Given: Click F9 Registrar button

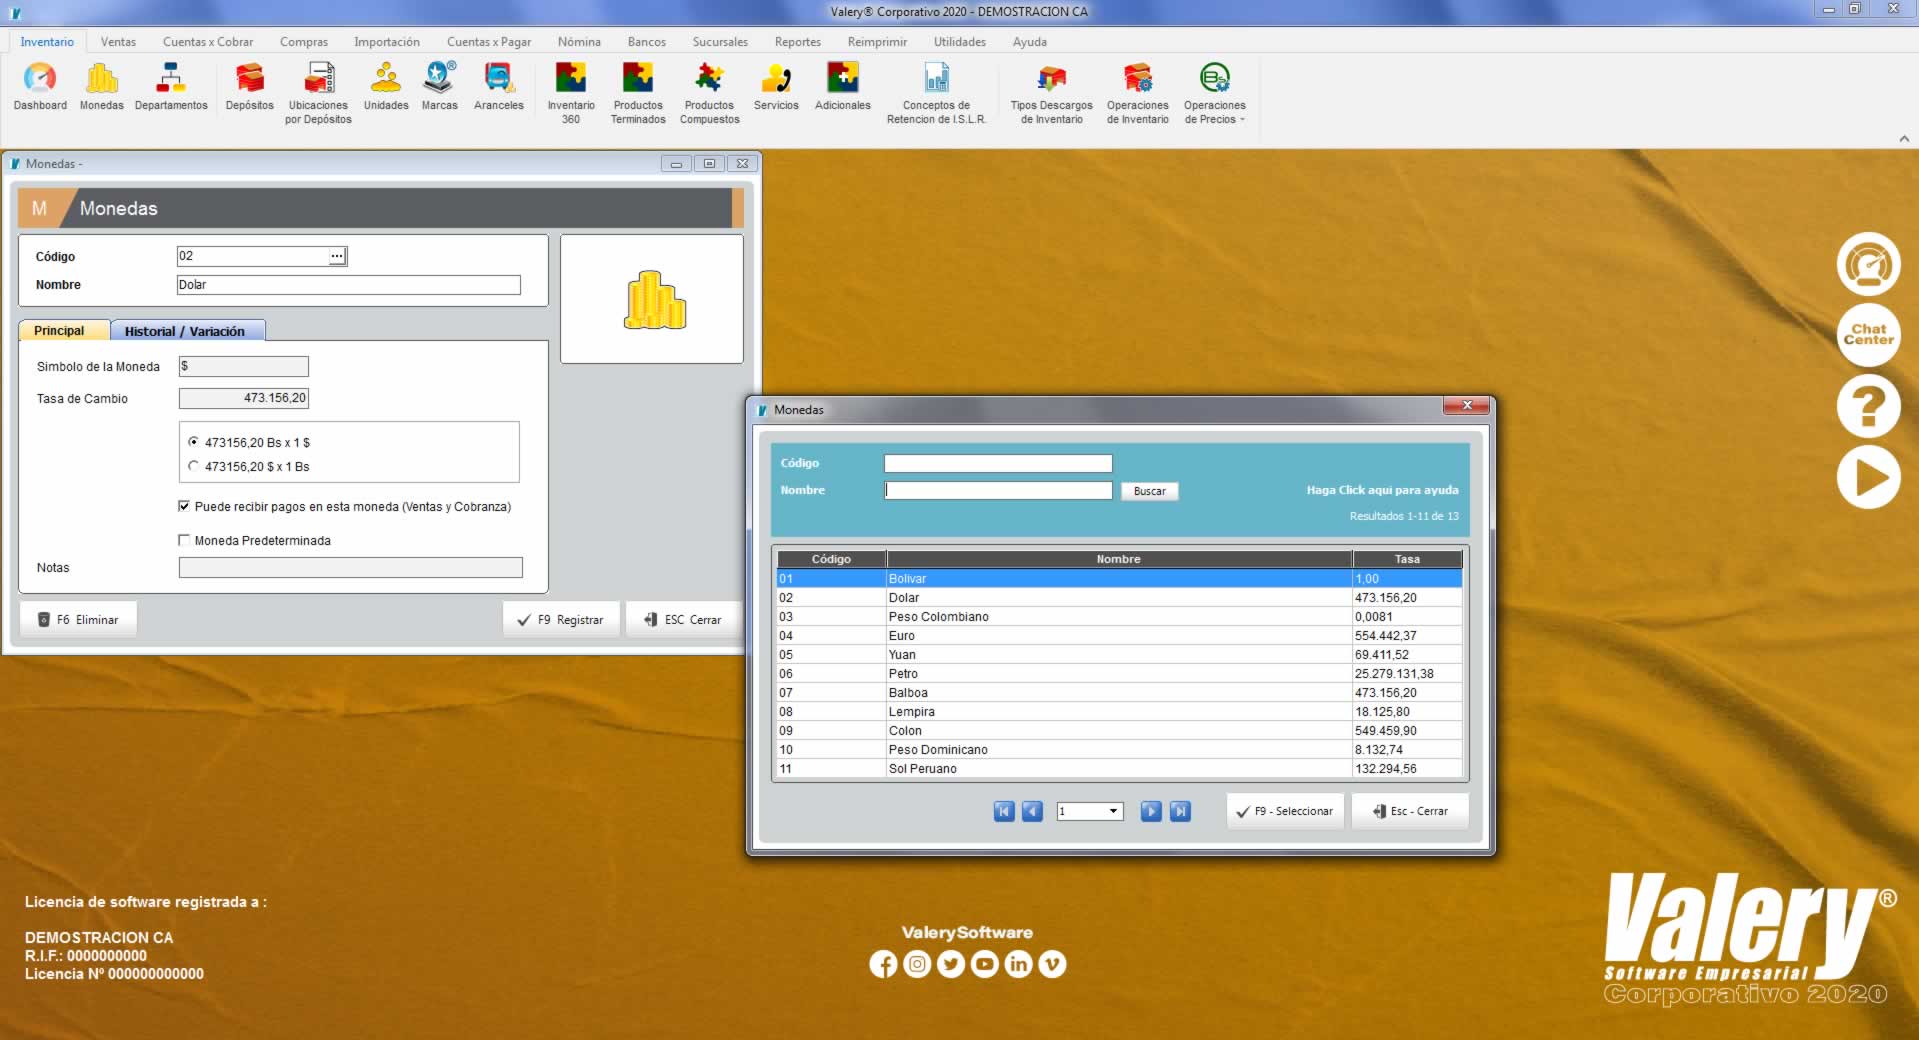Looking at the screenshot, I should [561, 620].
